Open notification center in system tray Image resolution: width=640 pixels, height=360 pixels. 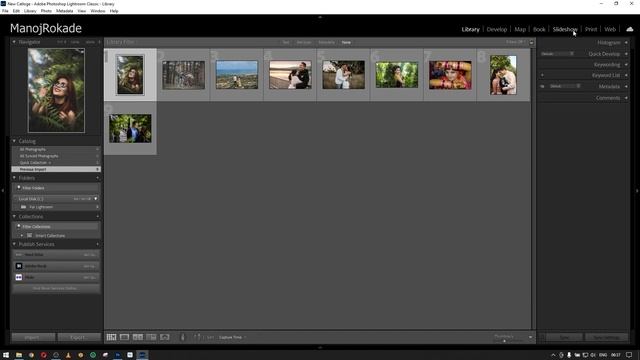coord(629,355)
